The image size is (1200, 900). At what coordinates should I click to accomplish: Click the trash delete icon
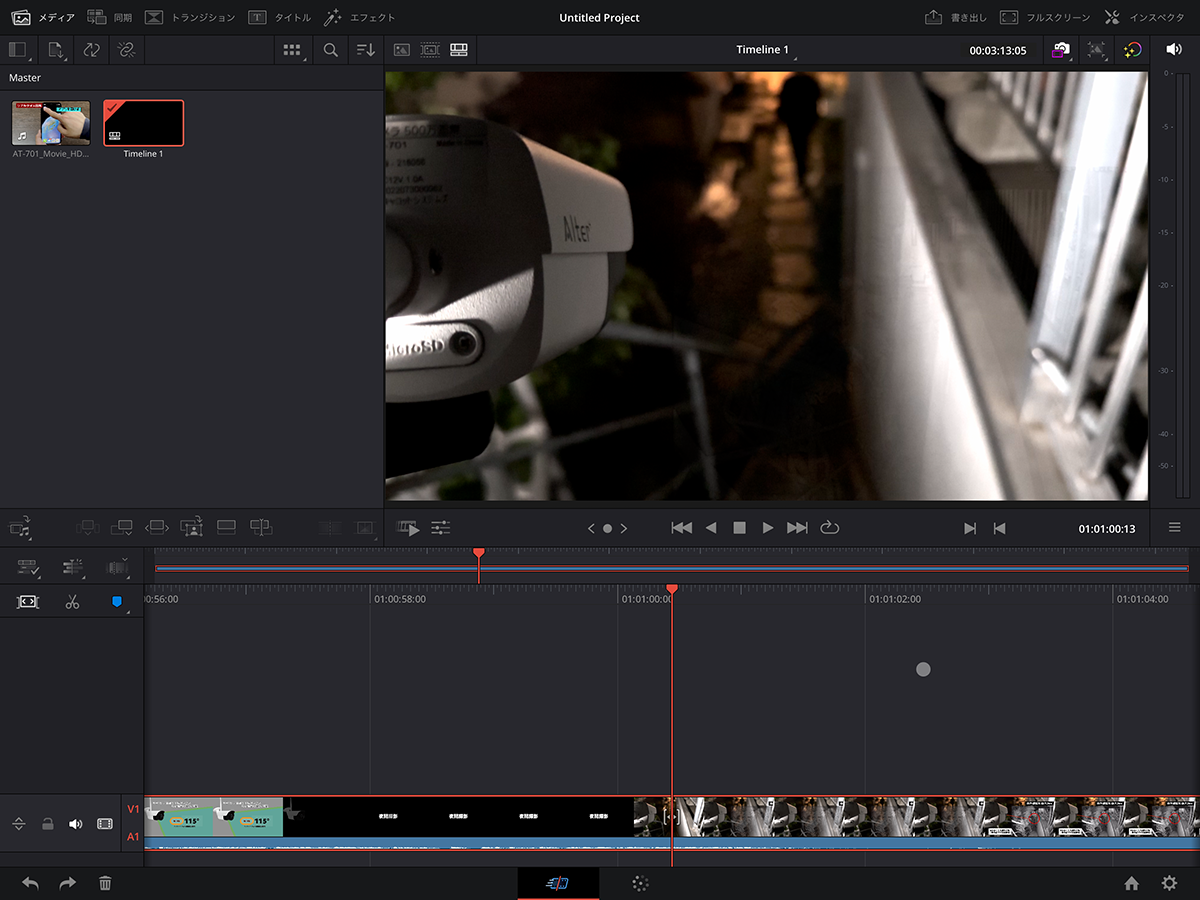(105, 883)
